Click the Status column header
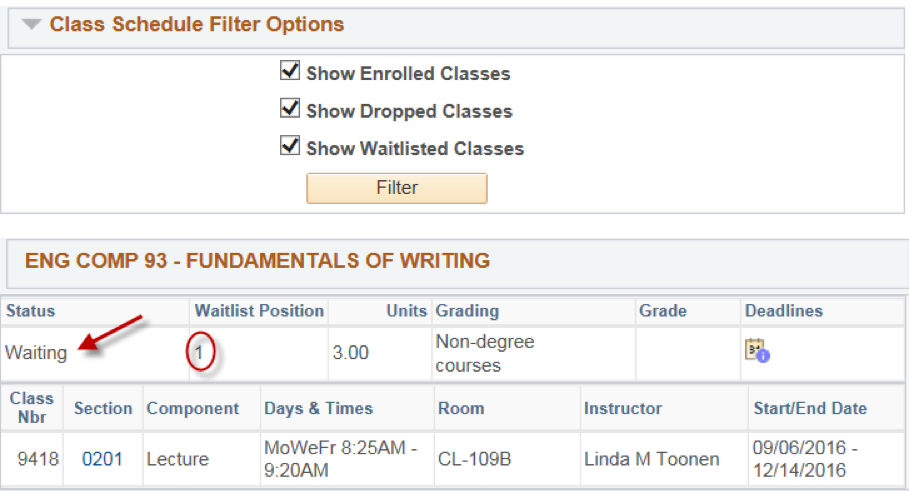The image size is (909, 493). coord(31,311)
